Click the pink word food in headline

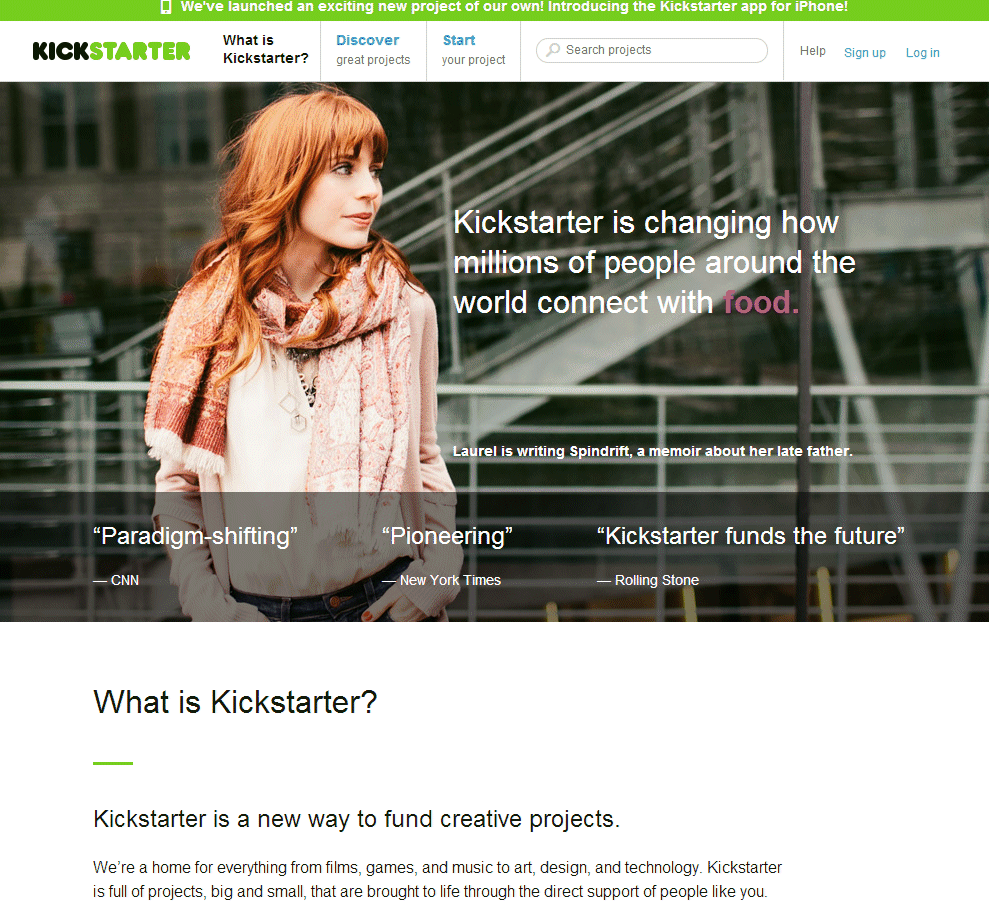[x=761, y=302]
